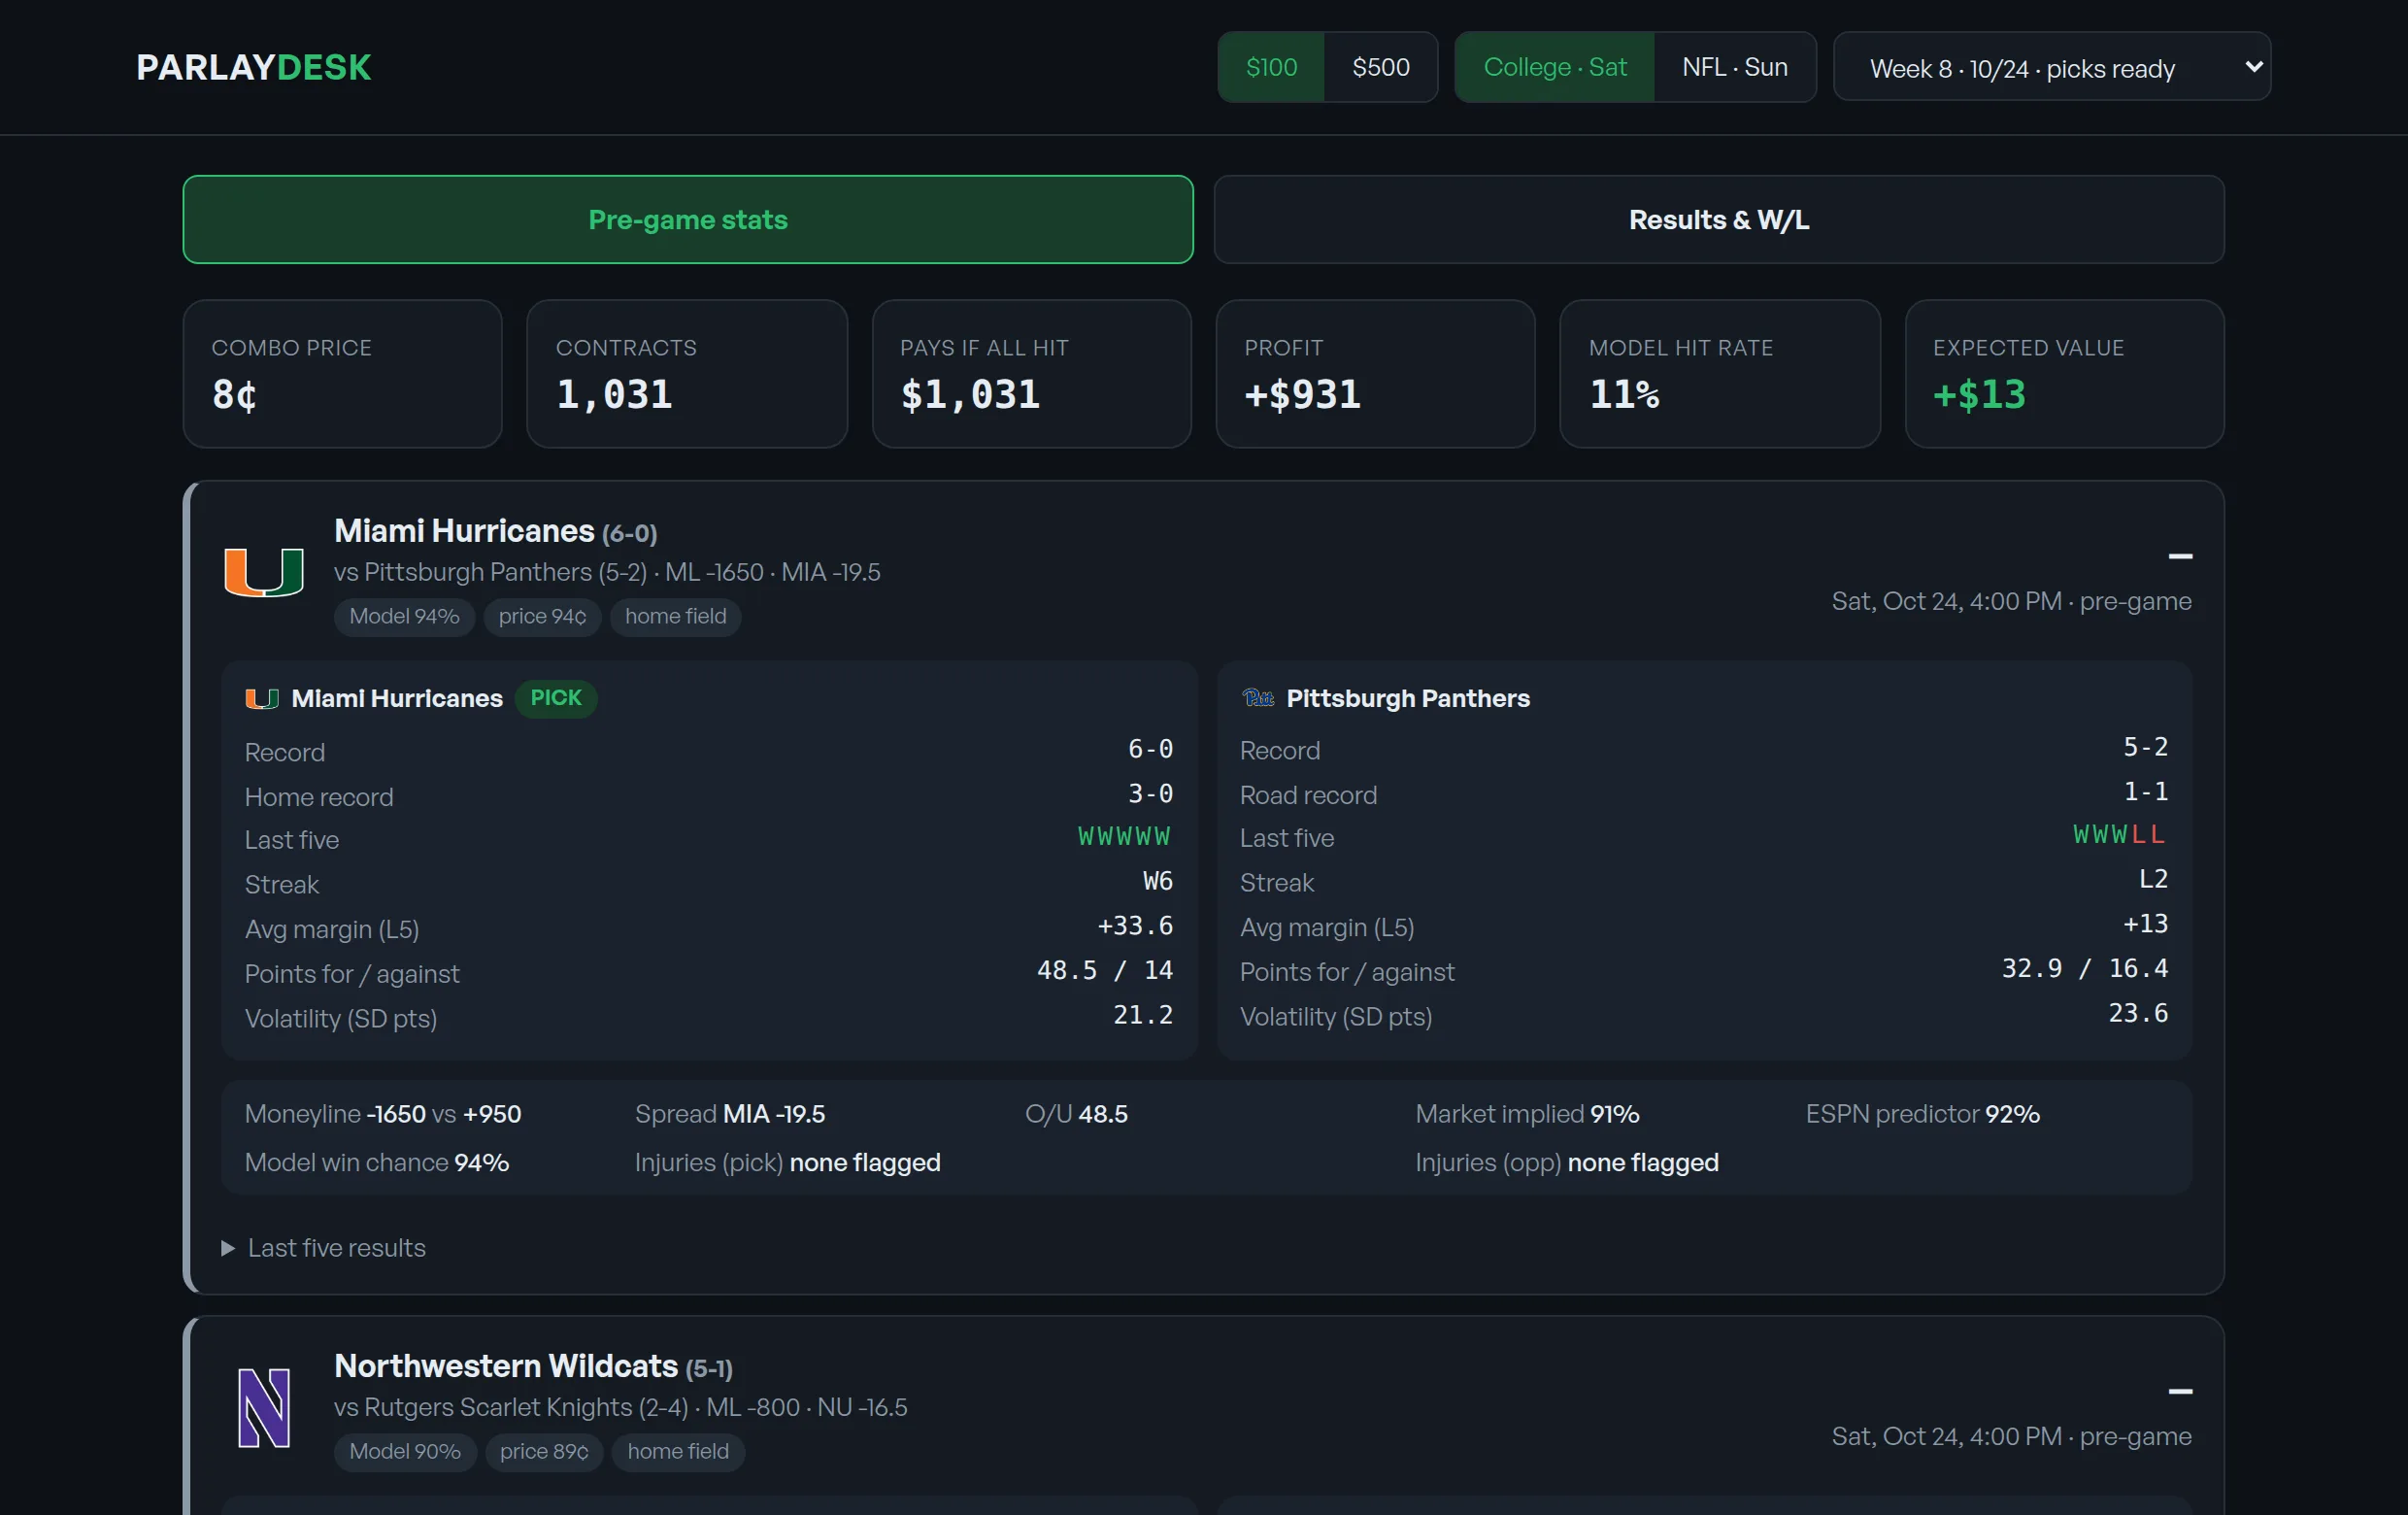The height and width of the screenshot is (1515, 2408).
Task: Click the Model 90% chip
Action: 405,1451
